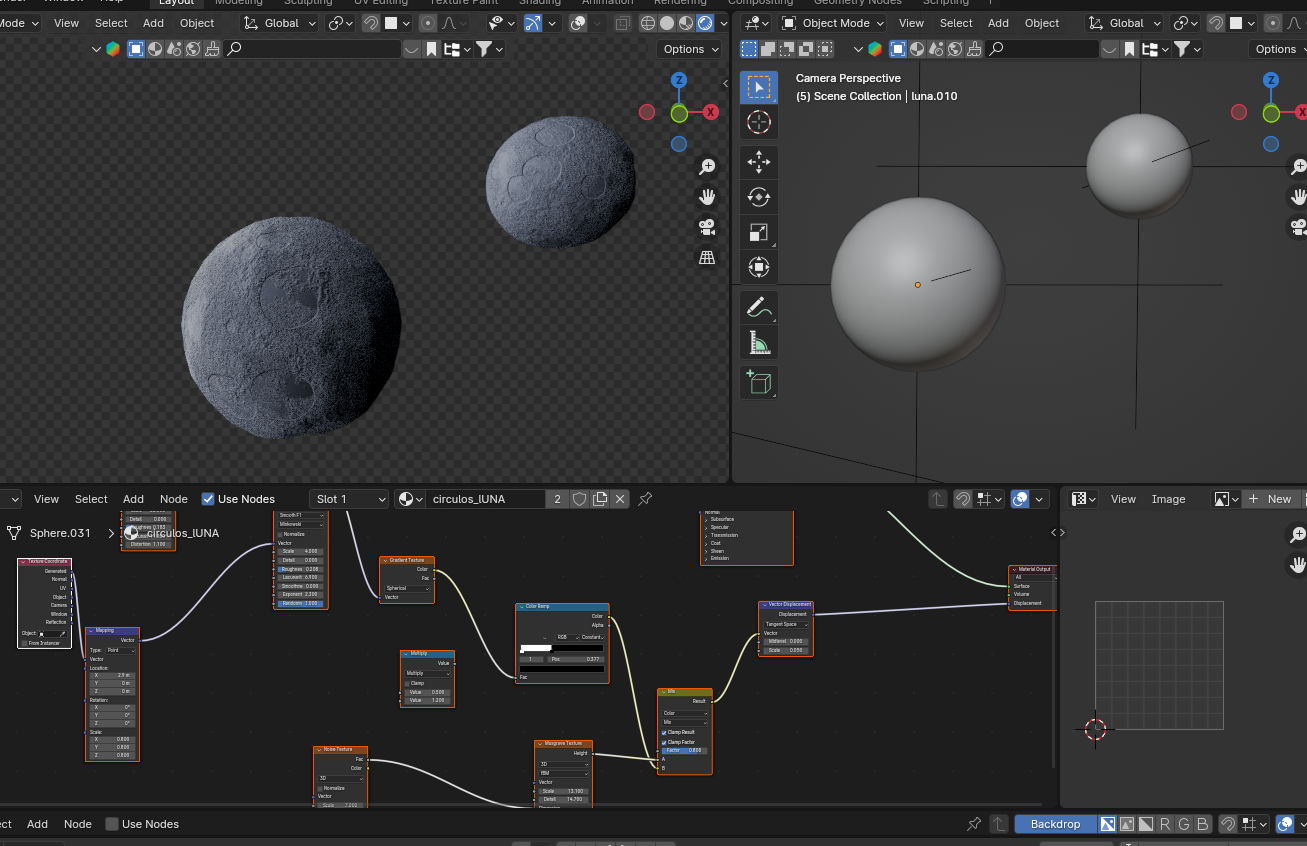Choose the Rotate tool
The width and height of the screenshot is (1307, 846).
pyautogui.click(x=759, y=197)
